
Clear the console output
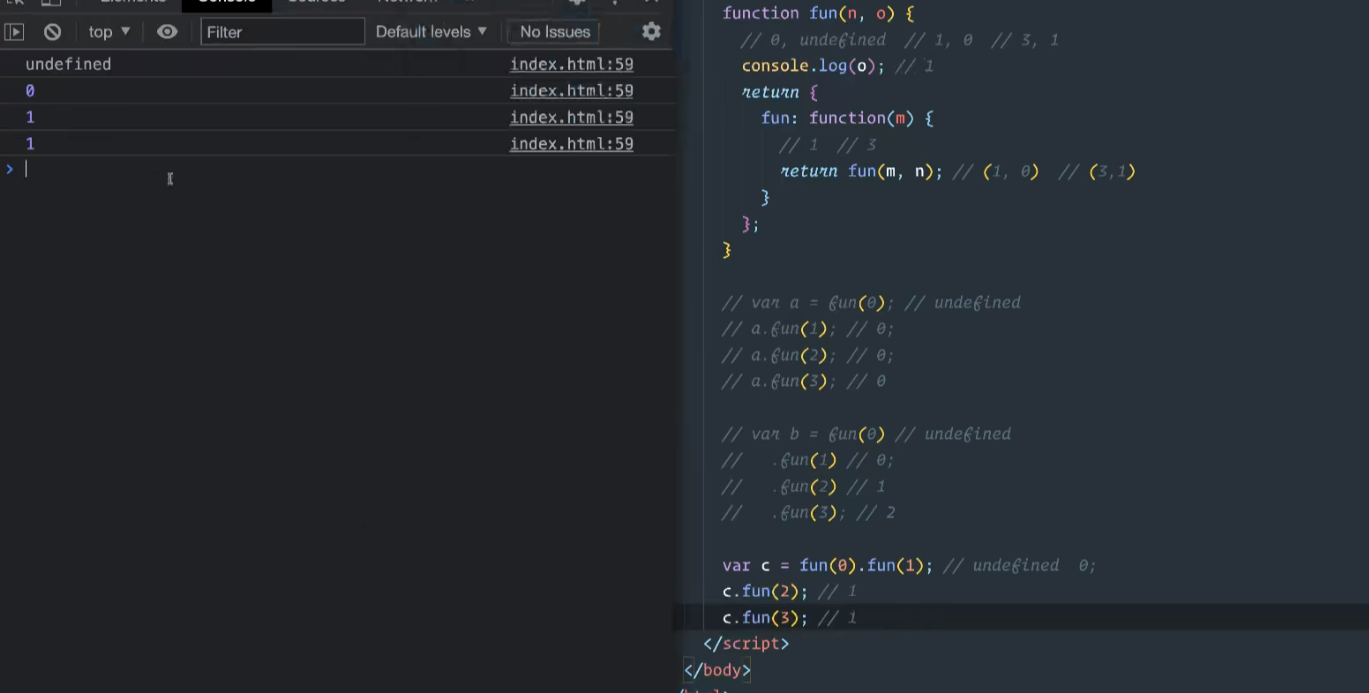[x=52, y=32]
